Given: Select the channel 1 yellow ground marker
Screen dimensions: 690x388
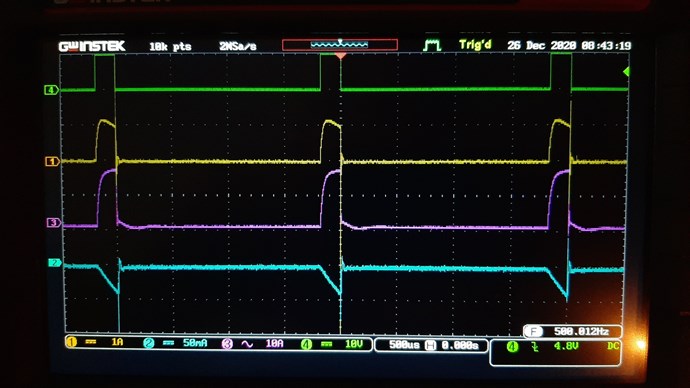Looking at the screenshot, I should coord(52,161).
